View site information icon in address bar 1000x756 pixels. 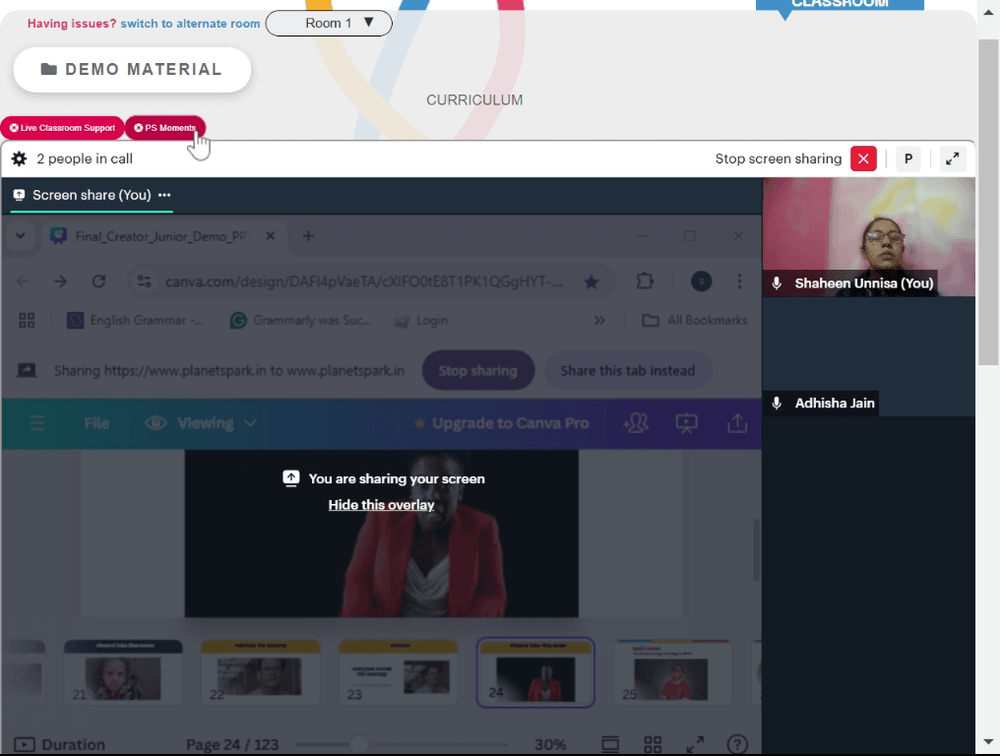[x=145, y=281]
